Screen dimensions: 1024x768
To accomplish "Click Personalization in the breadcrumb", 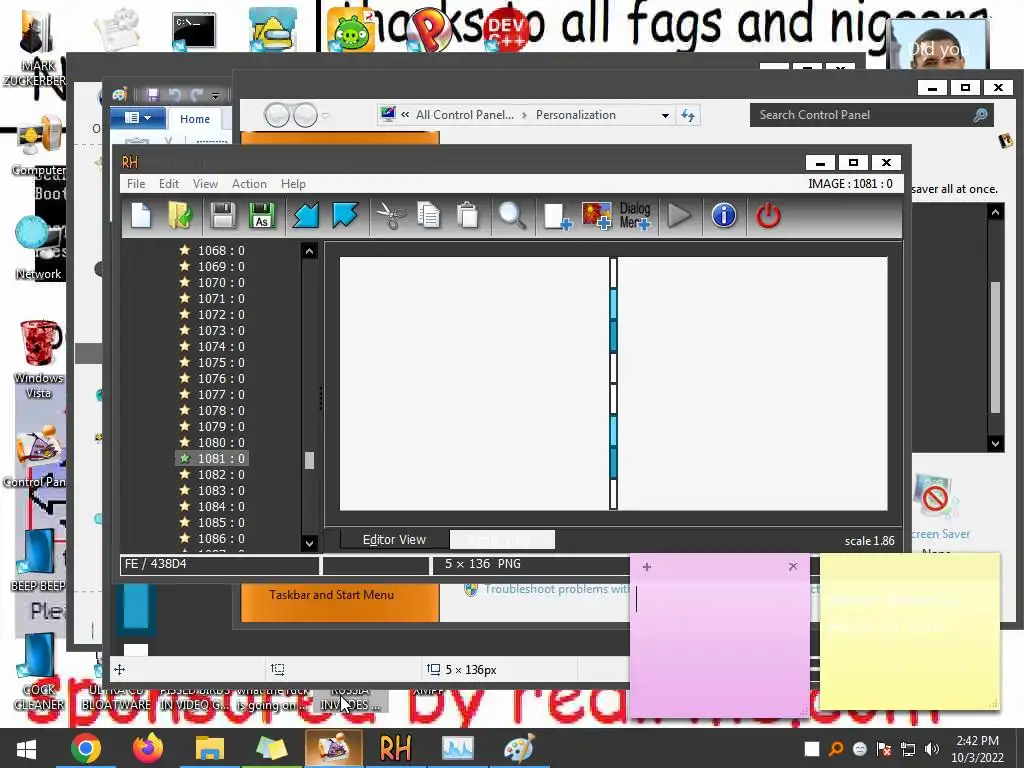I will coord(575,115).
